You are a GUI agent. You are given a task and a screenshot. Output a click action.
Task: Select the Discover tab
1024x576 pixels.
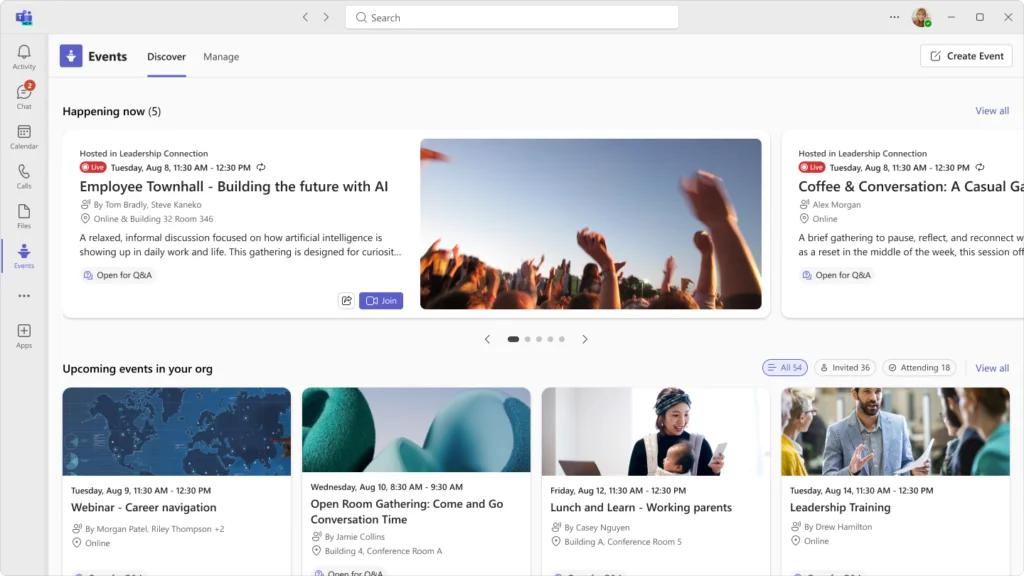[166, 57]
